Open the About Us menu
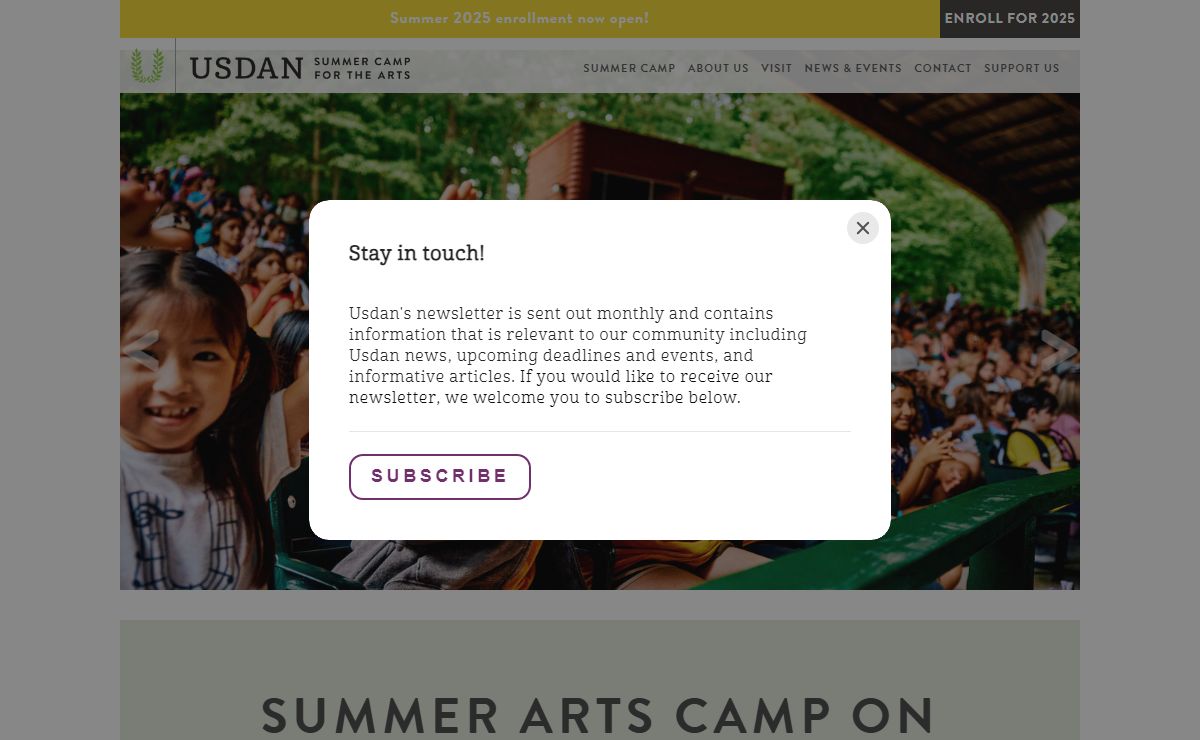The height and width of the screenshot is (740, 1200). click(717, 68)
